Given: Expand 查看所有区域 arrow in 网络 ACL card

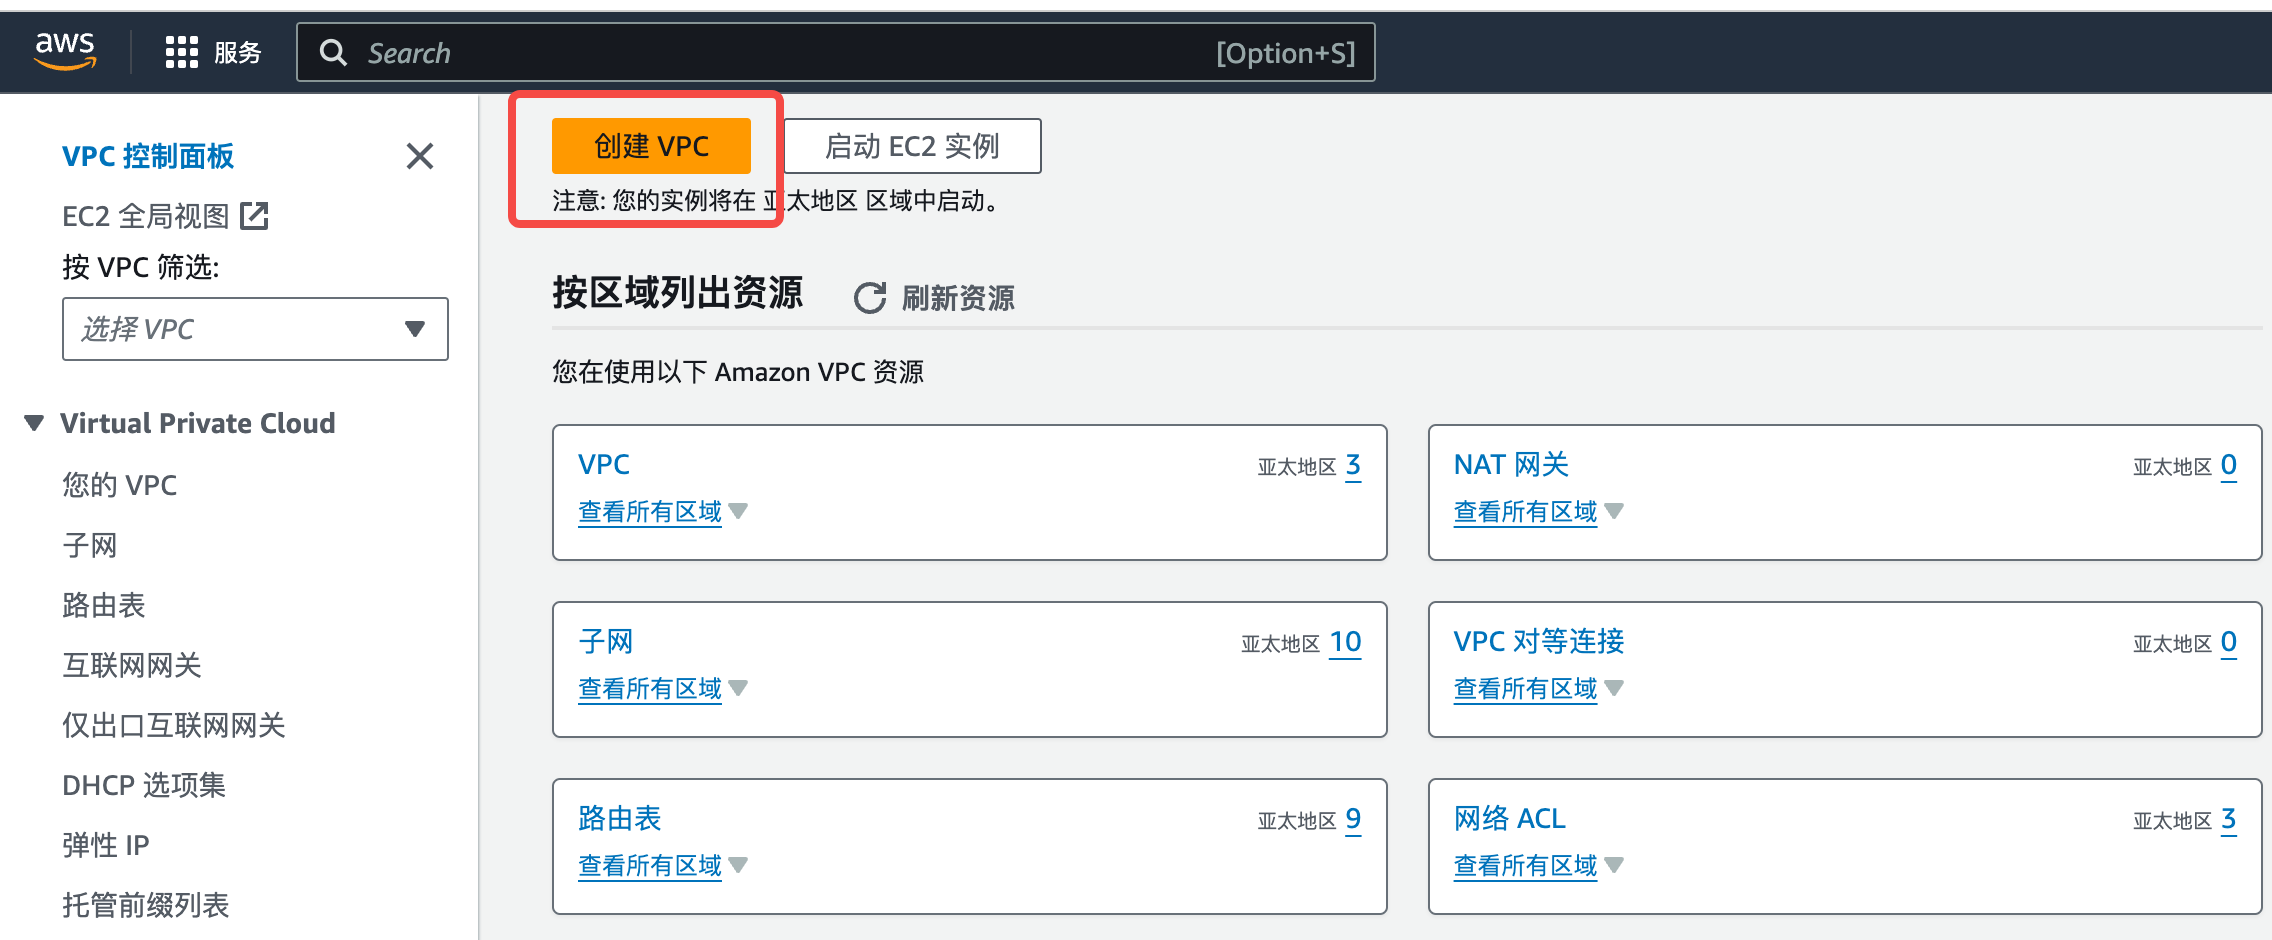Looking at the screenshot, I should click(1614, 865).
